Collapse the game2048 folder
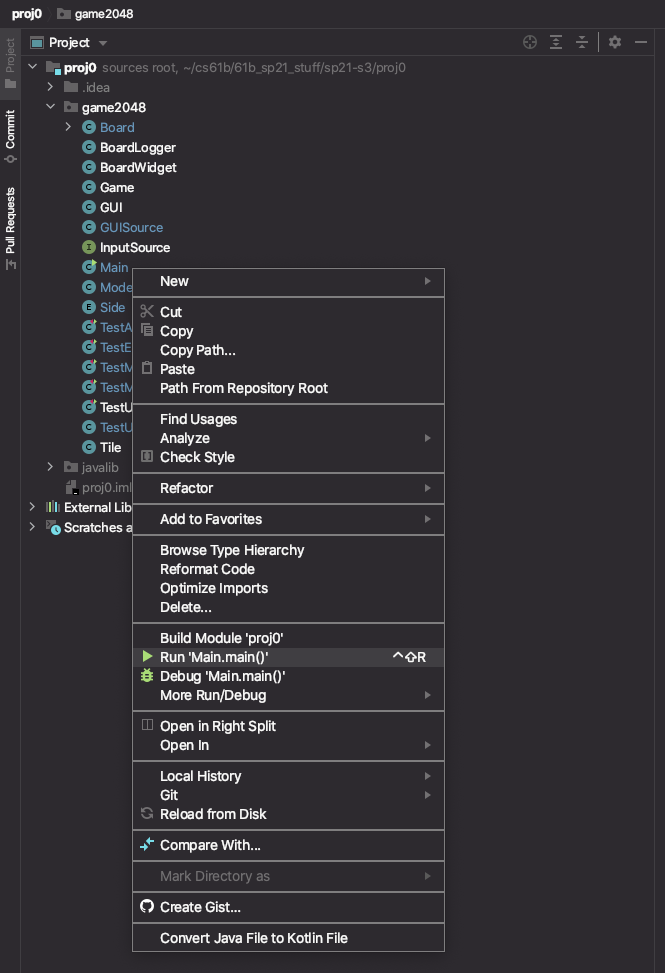Image resolution: width=665 pixels, height=973 pixels. click(50, 107)
